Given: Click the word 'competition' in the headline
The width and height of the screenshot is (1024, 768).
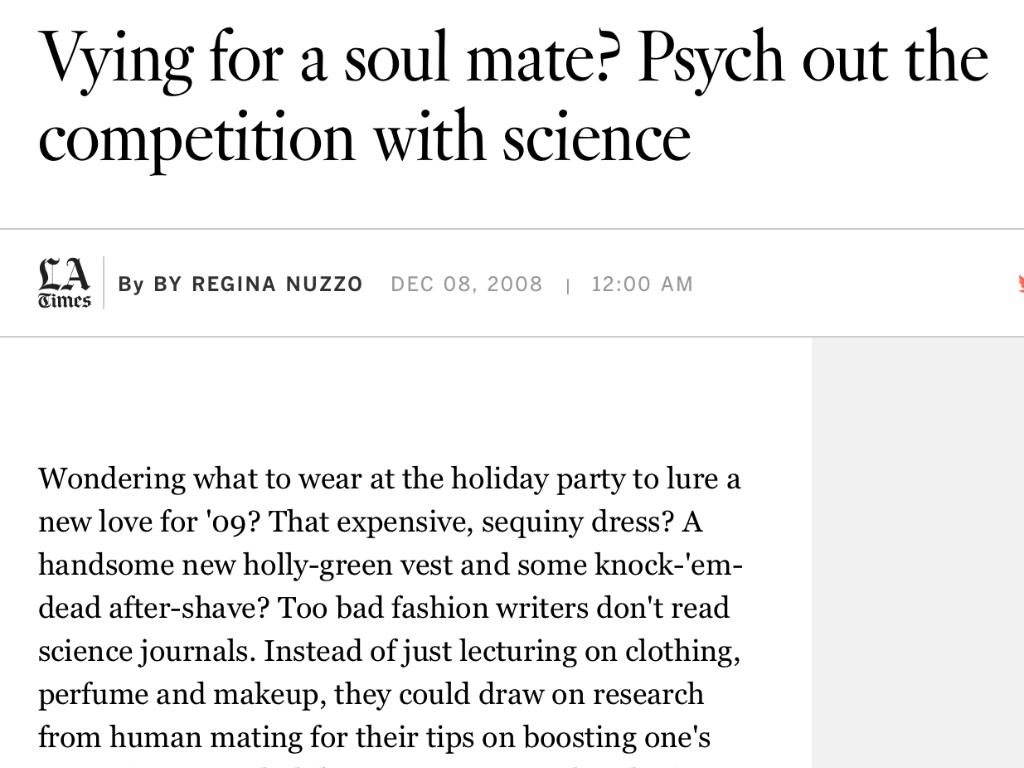Looking at the screenshot, I should point(196,137).
